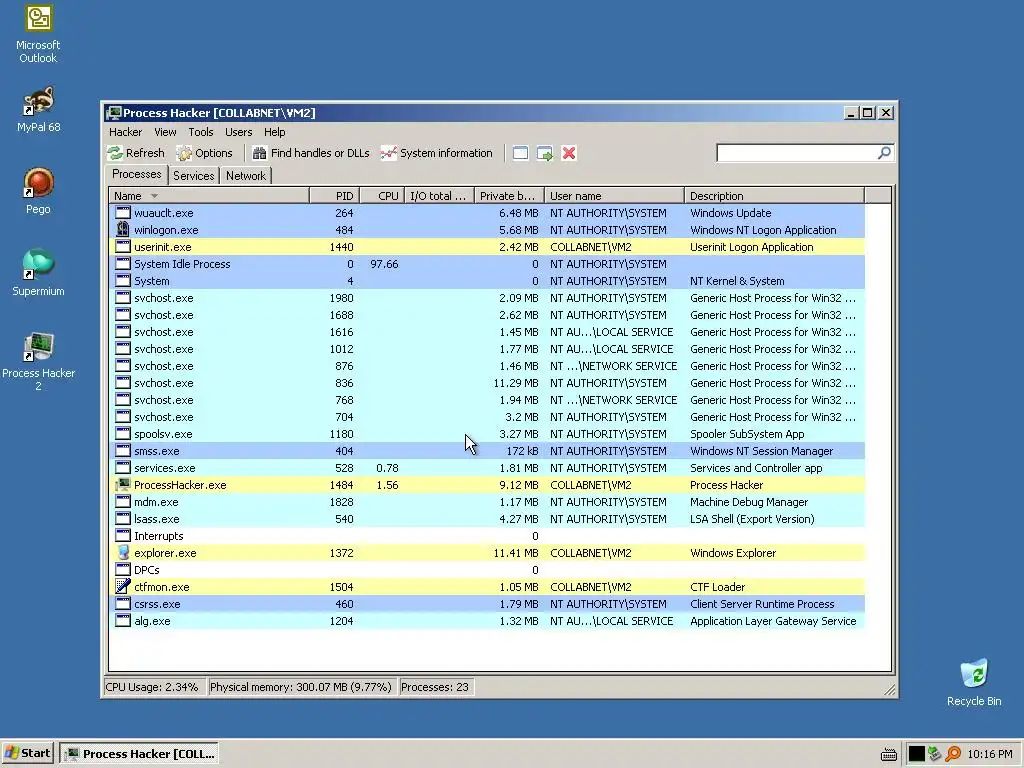Image resolution: width=1024 pixels, height=768 pixels.
Task: Click the ProcessHacker.exe process icon
Action: coord(123,485)
